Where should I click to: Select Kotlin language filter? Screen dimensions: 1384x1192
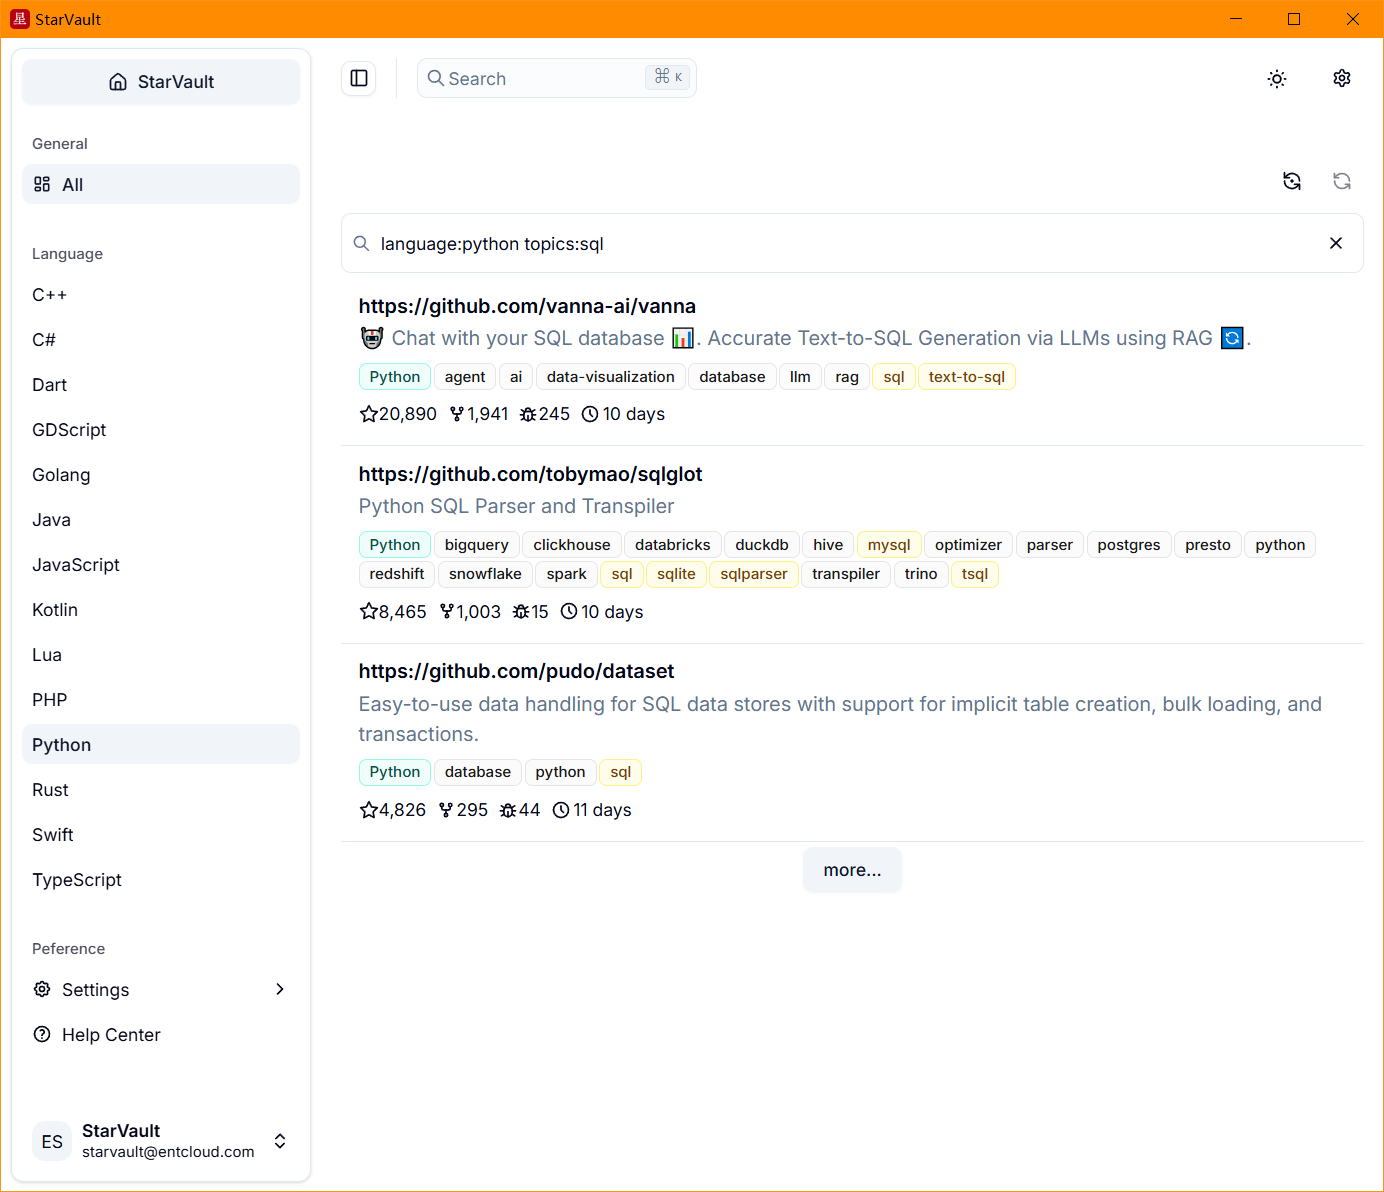coord(161,610)
